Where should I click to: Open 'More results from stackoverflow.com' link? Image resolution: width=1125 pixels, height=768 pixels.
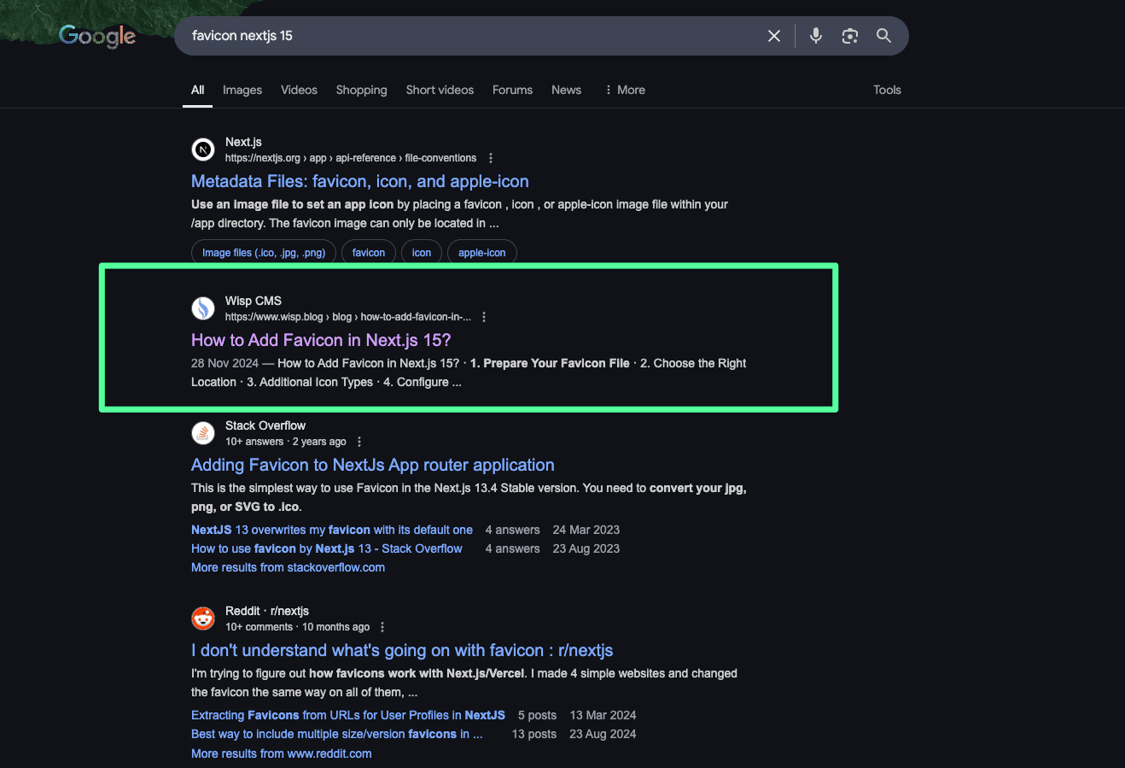pyautogui.click(x=288, y=567)
